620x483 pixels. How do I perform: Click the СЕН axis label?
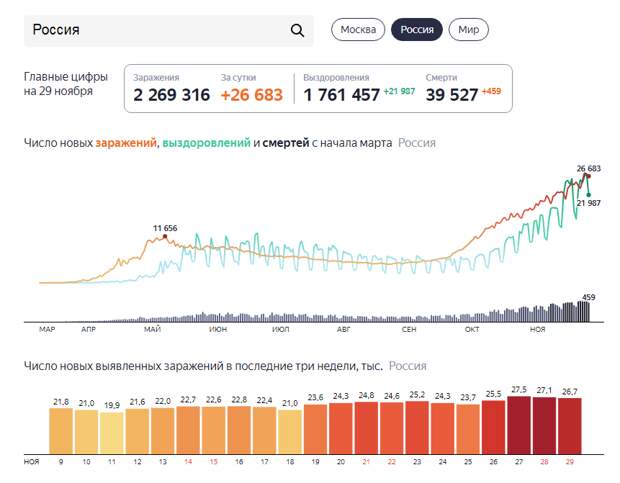tap(409, 329)
